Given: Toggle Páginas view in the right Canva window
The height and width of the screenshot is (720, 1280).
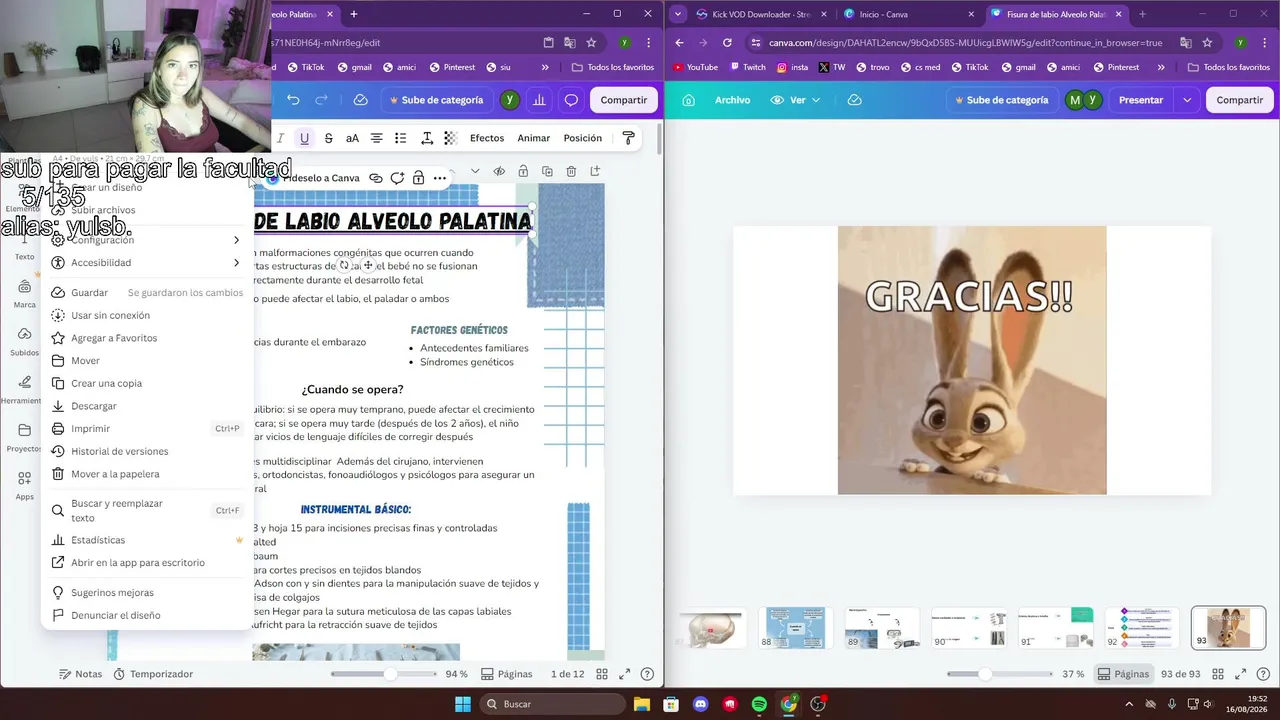Looking at the screenshot, I should (1123, 674).
